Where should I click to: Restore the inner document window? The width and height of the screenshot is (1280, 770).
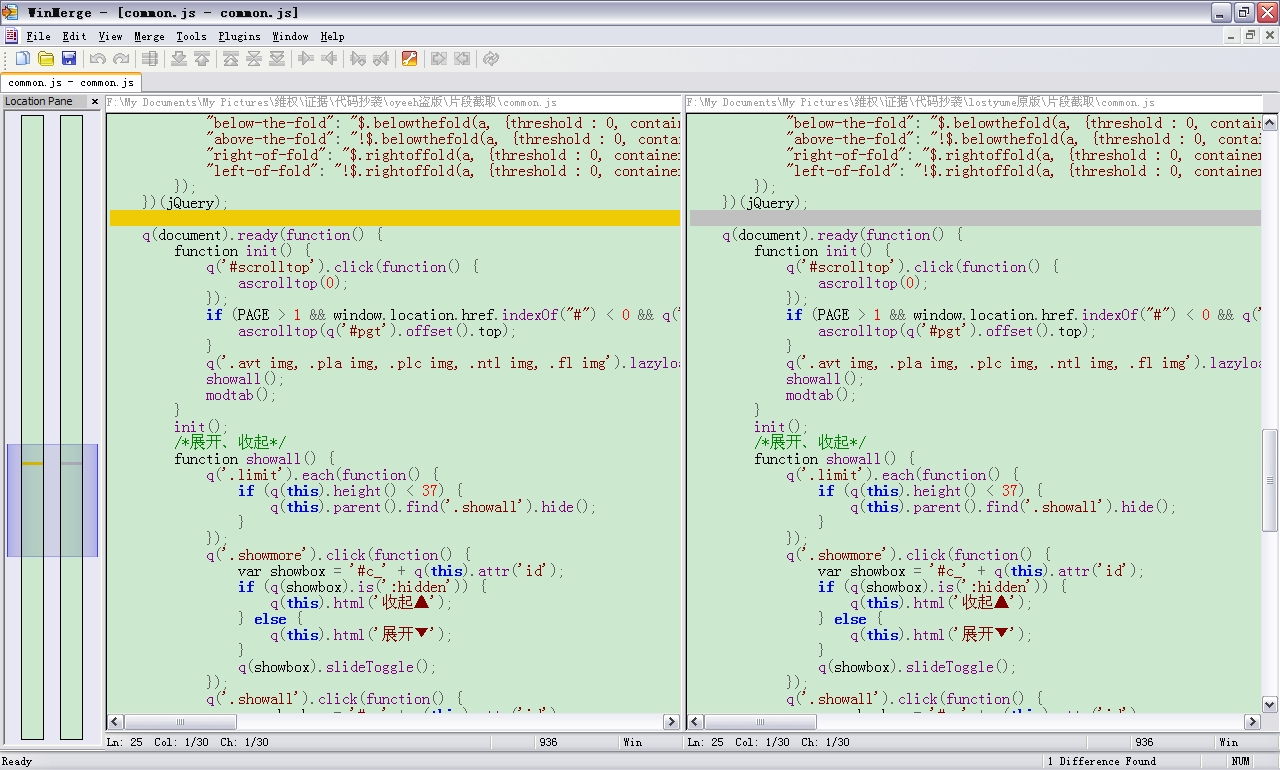tap(1250, 36)
